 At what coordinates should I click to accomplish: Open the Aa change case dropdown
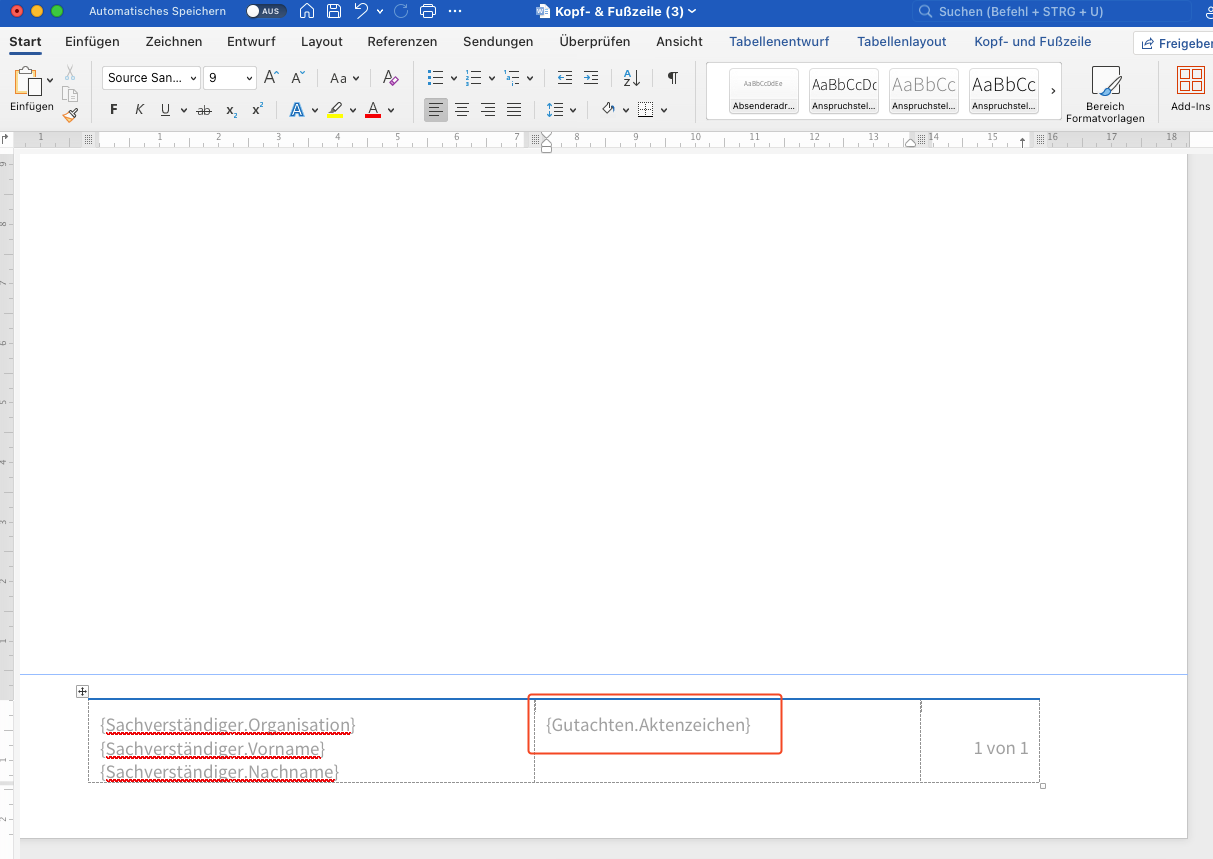coord(344,78)
